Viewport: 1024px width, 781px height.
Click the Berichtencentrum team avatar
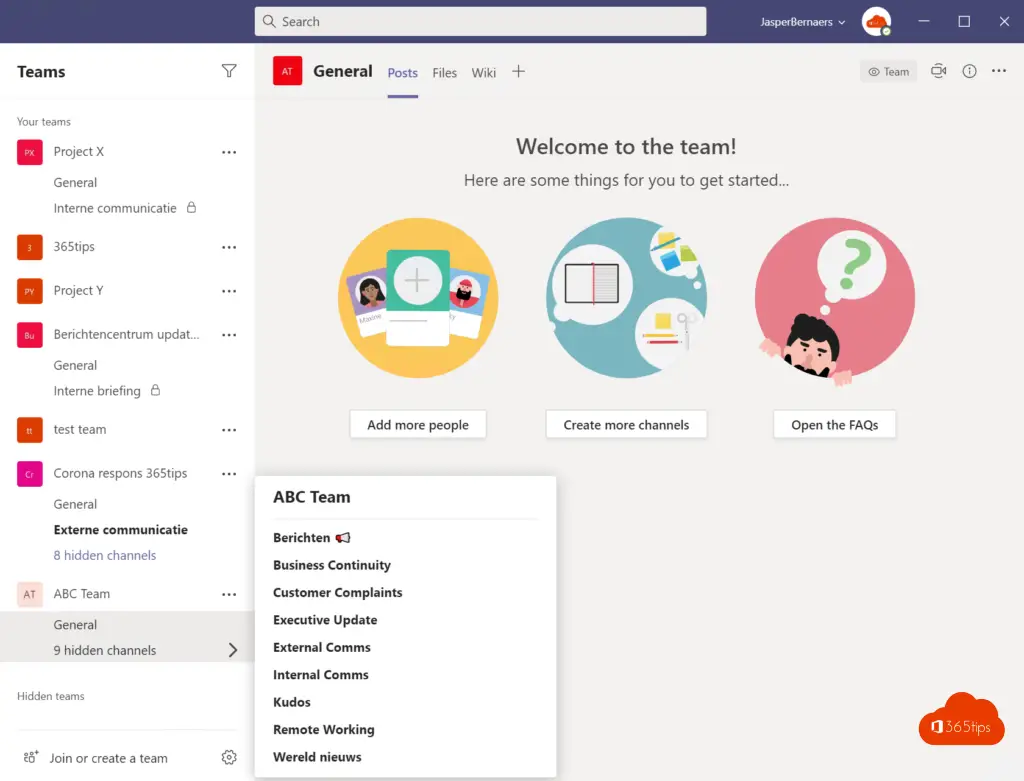[29, 335]
